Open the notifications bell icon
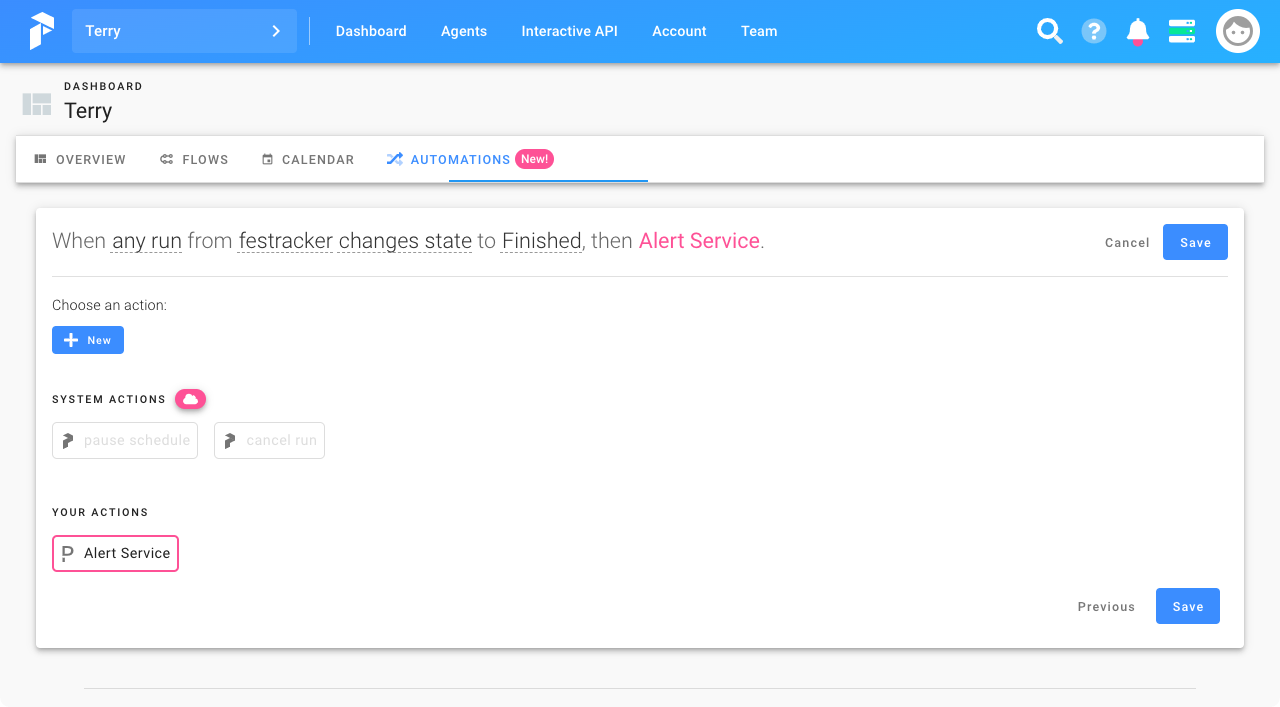This screenshot has width=1280, height=707. [1138, 31]
